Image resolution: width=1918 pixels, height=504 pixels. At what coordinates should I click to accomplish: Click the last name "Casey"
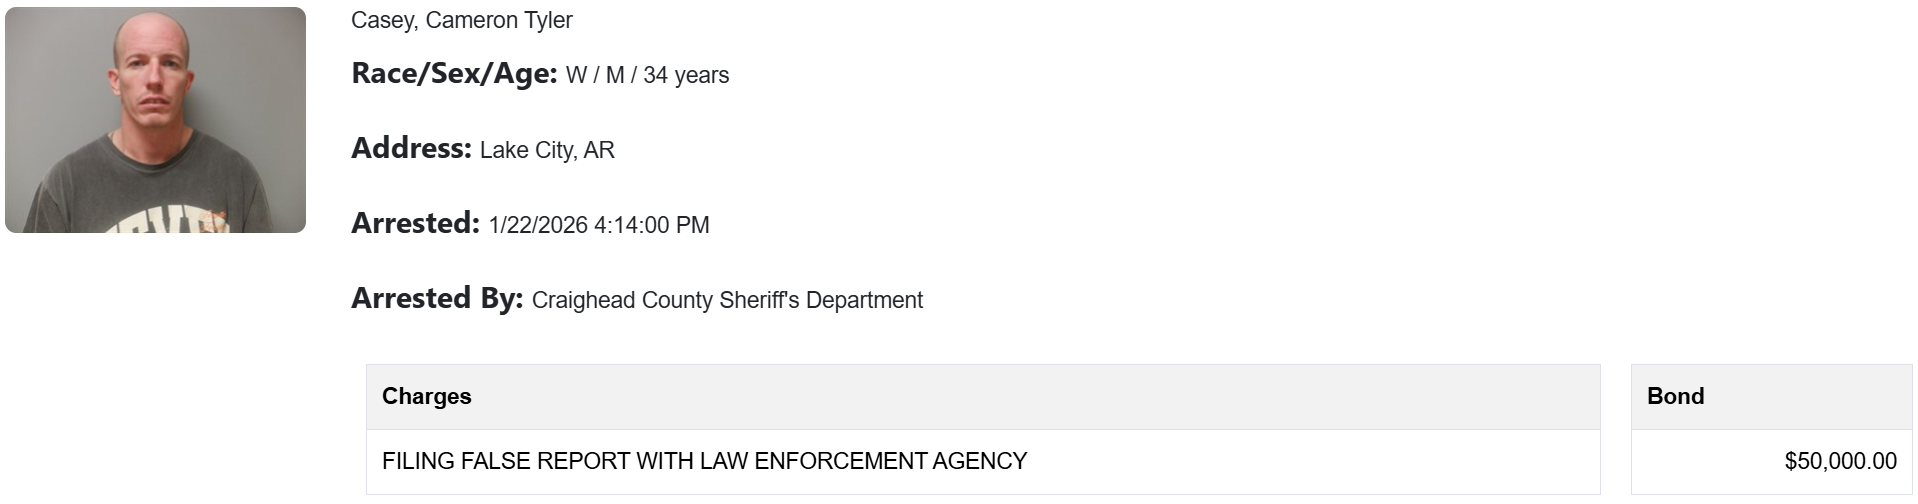[x=380, y=20]
